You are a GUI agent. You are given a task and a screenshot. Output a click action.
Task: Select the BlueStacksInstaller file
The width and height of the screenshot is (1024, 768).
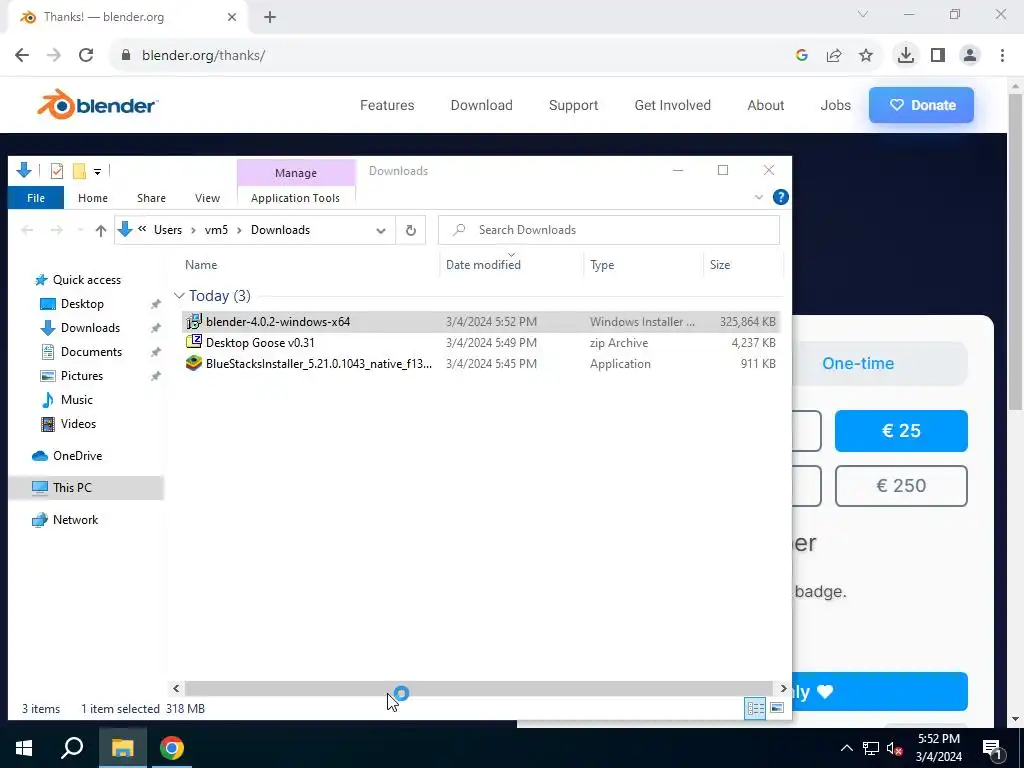480,364
